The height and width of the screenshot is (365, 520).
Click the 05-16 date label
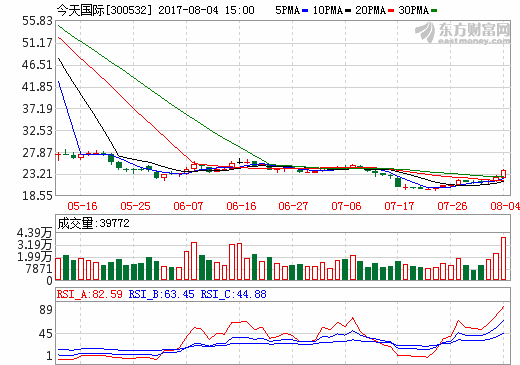coord(82,206)
